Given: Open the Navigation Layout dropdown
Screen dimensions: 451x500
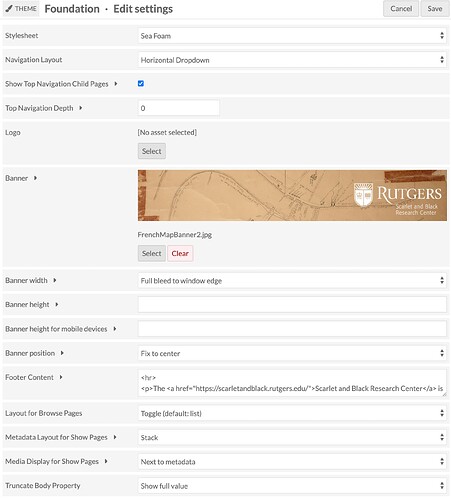Looking at the screenshot, I should (292, 60).
